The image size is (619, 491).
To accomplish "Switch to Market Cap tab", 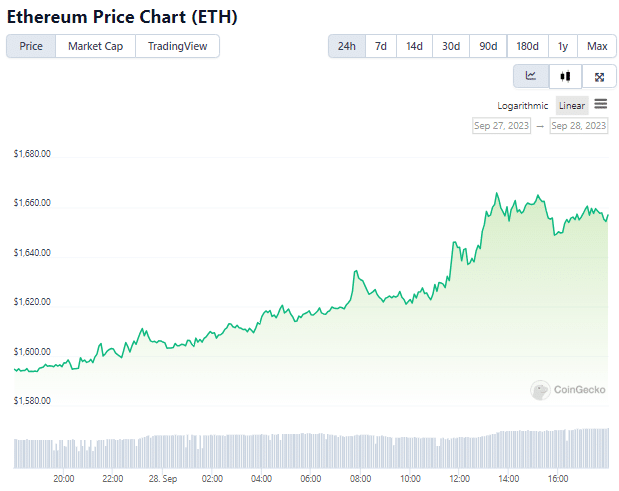I will 96,47.
